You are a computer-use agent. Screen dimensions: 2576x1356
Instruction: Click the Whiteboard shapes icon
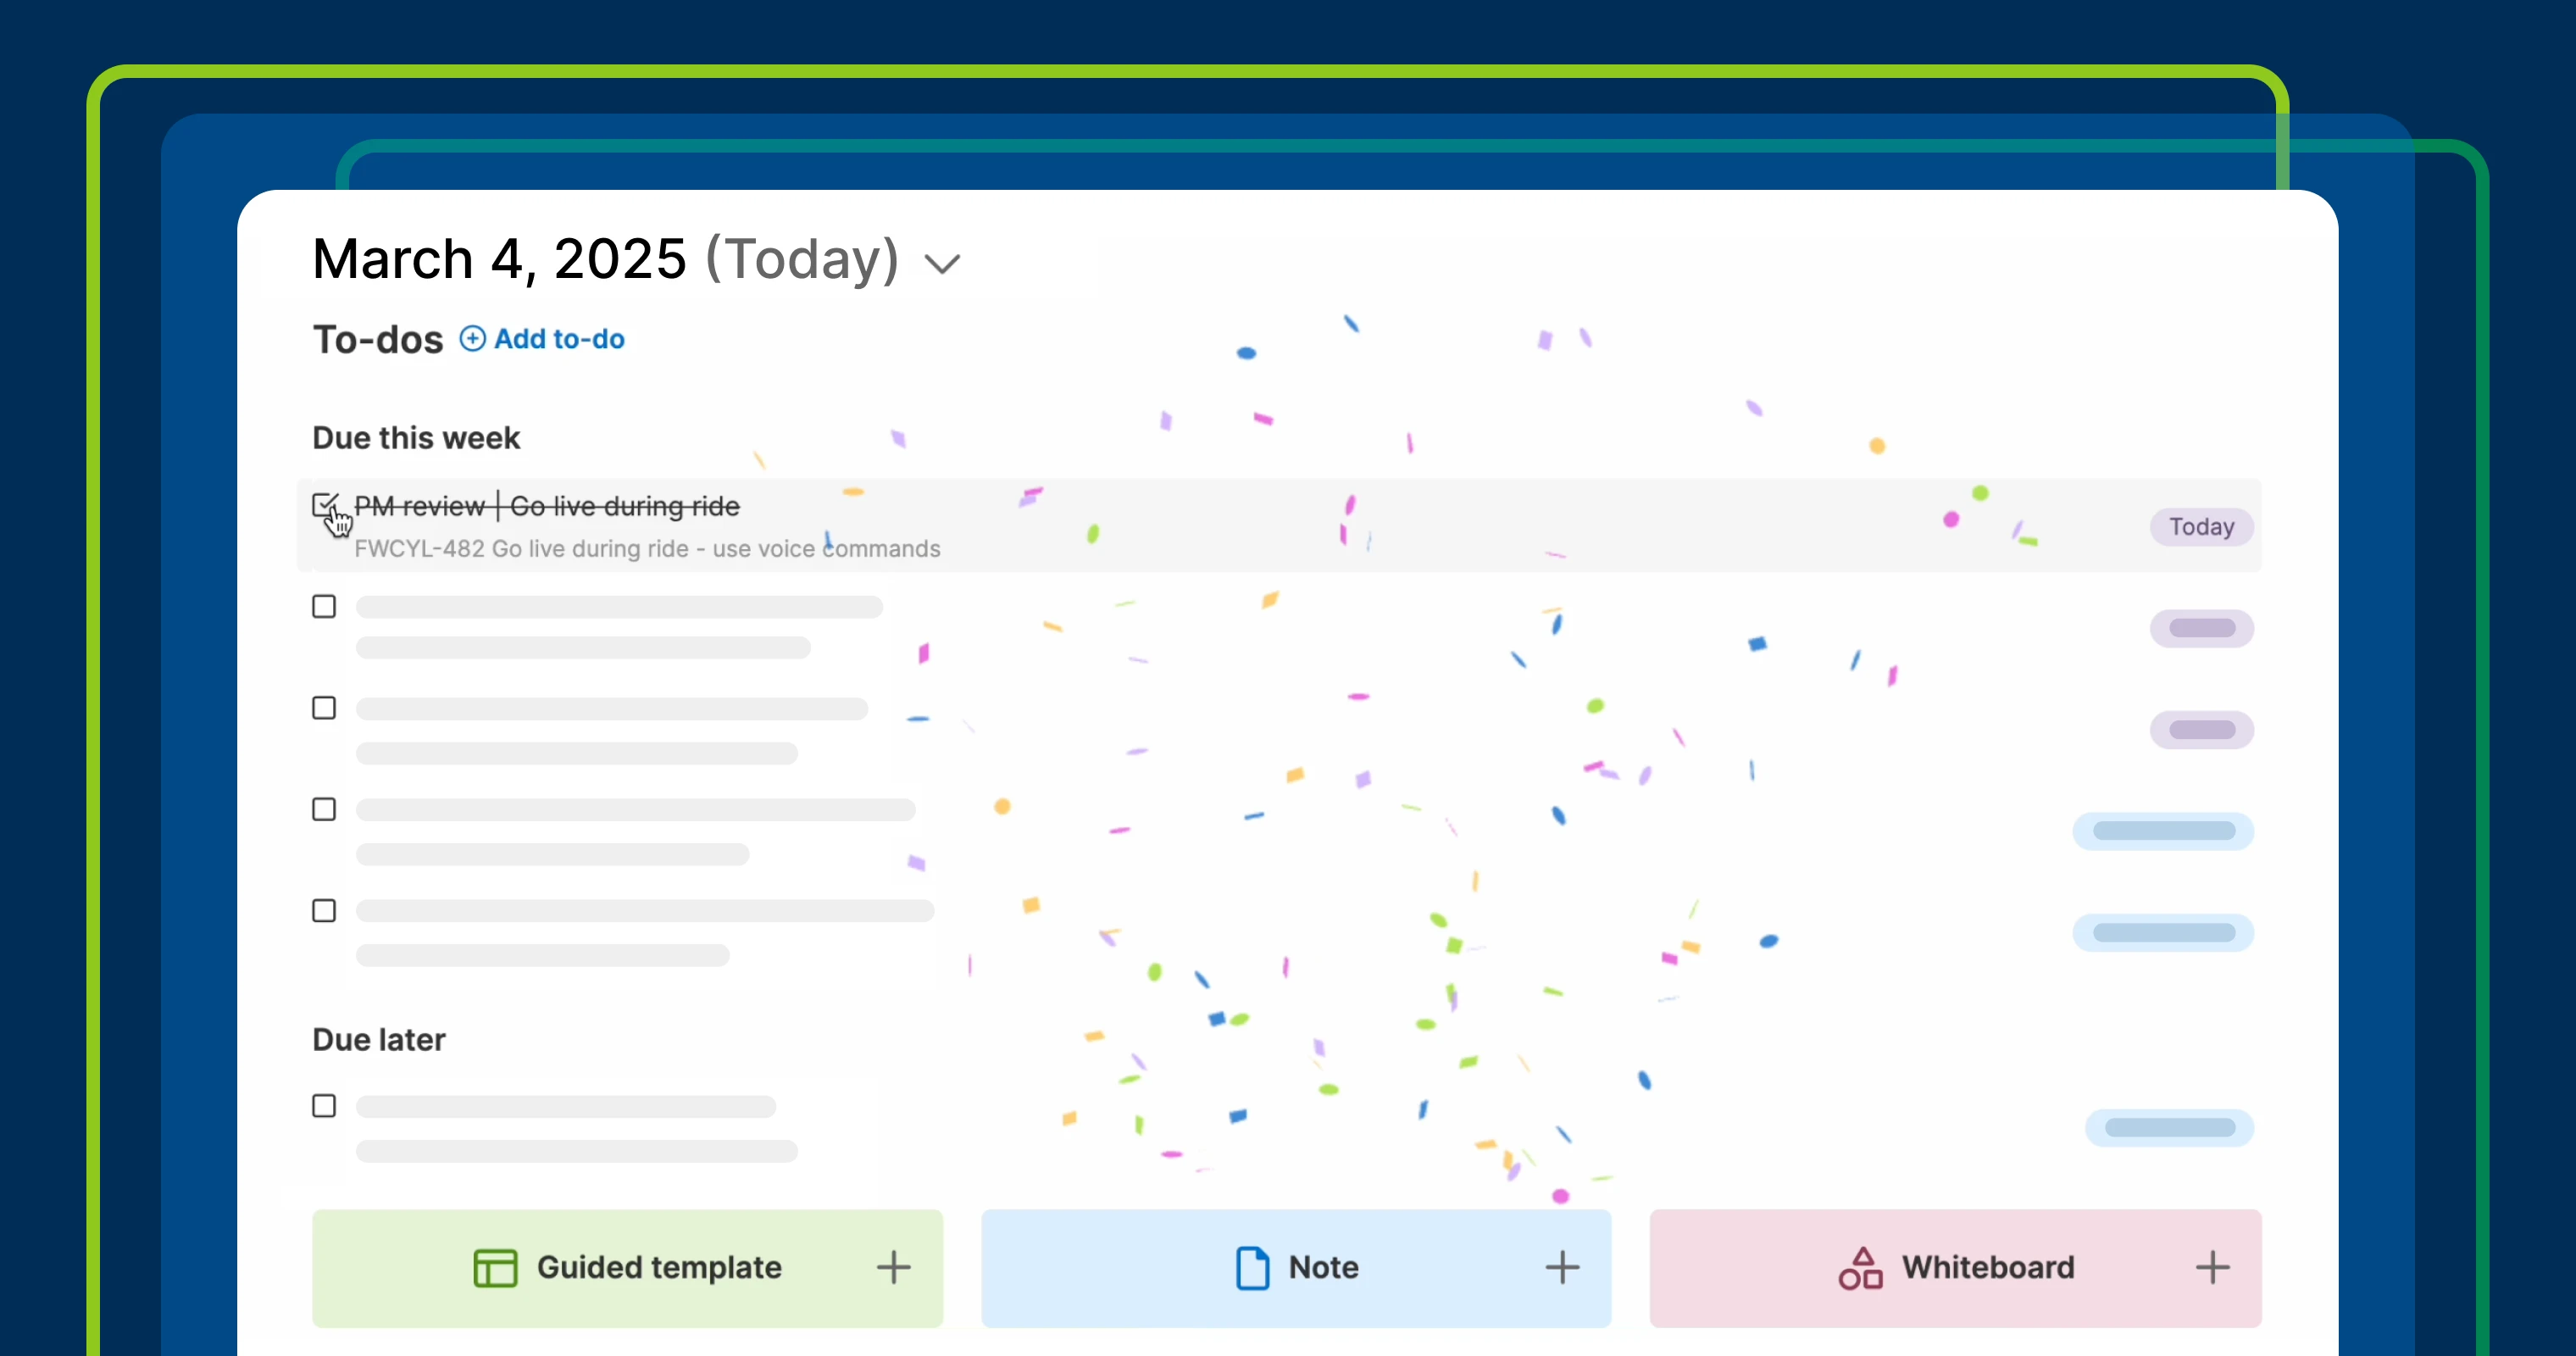[x=1860, y=1268]
